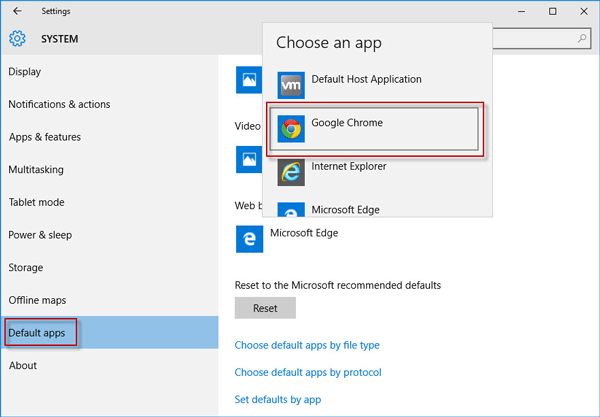This screenshot has height=417, width=600.
Task: Open Set defaults by app link
Action: pyautogui.click(x=278, y=399)
